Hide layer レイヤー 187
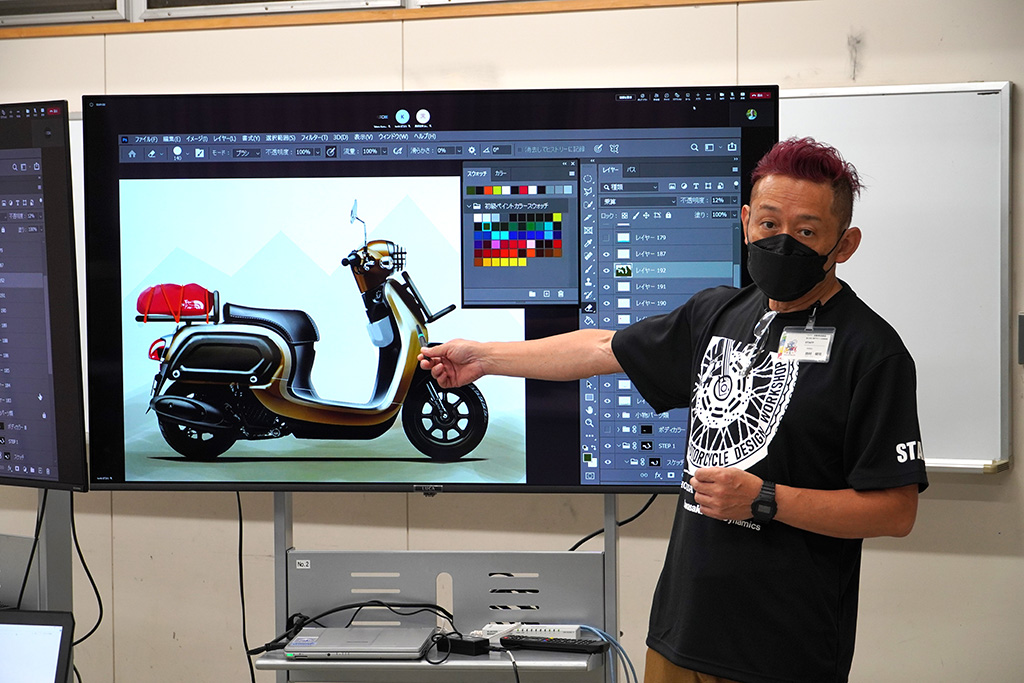 pos(606,255)
